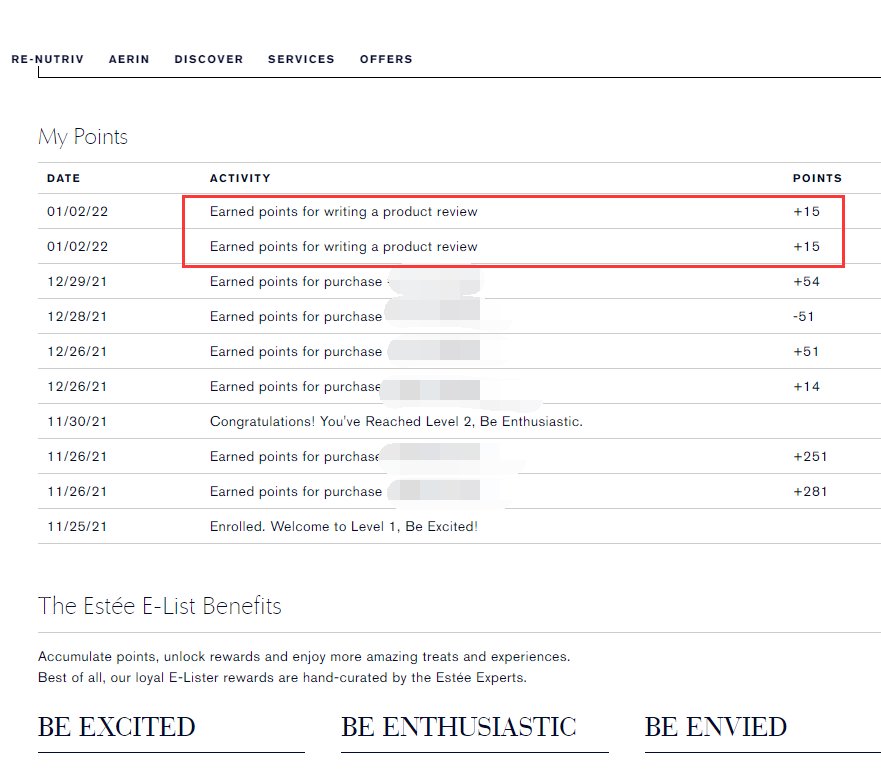Click the Accumulate points description line
The image size is (881, 770).
[304, 656]
